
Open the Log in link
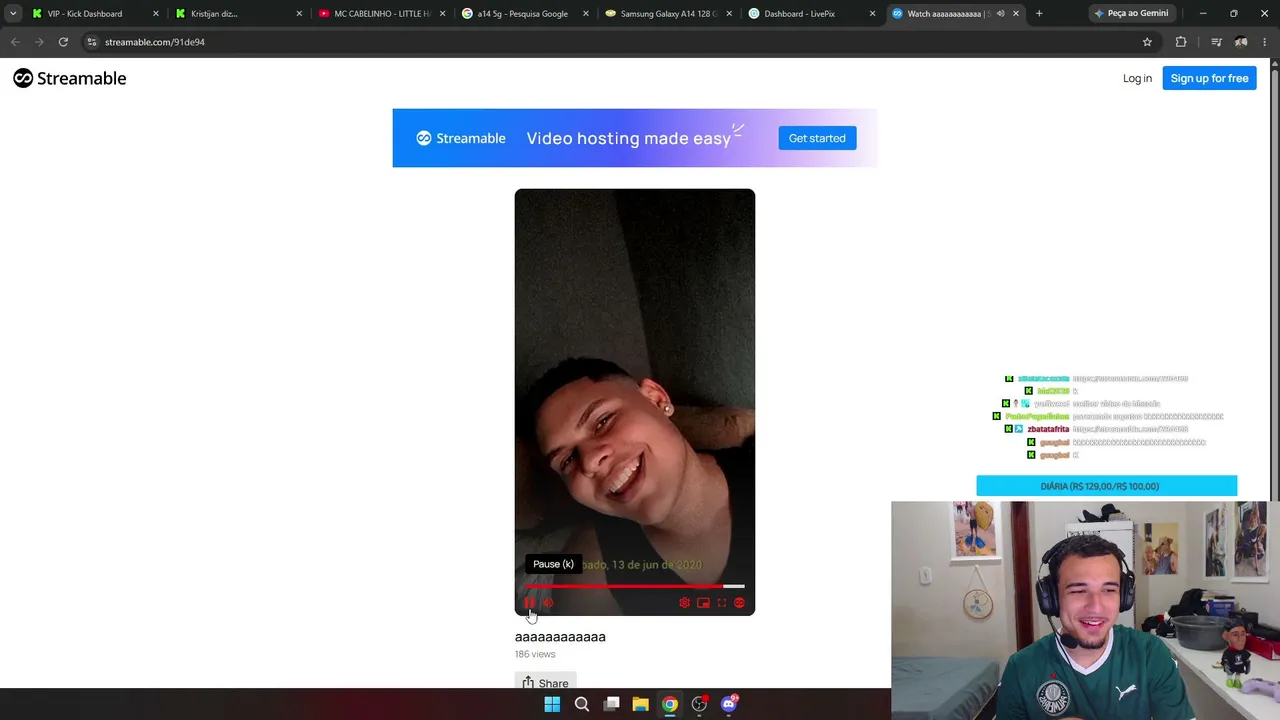coord(1137,78)
